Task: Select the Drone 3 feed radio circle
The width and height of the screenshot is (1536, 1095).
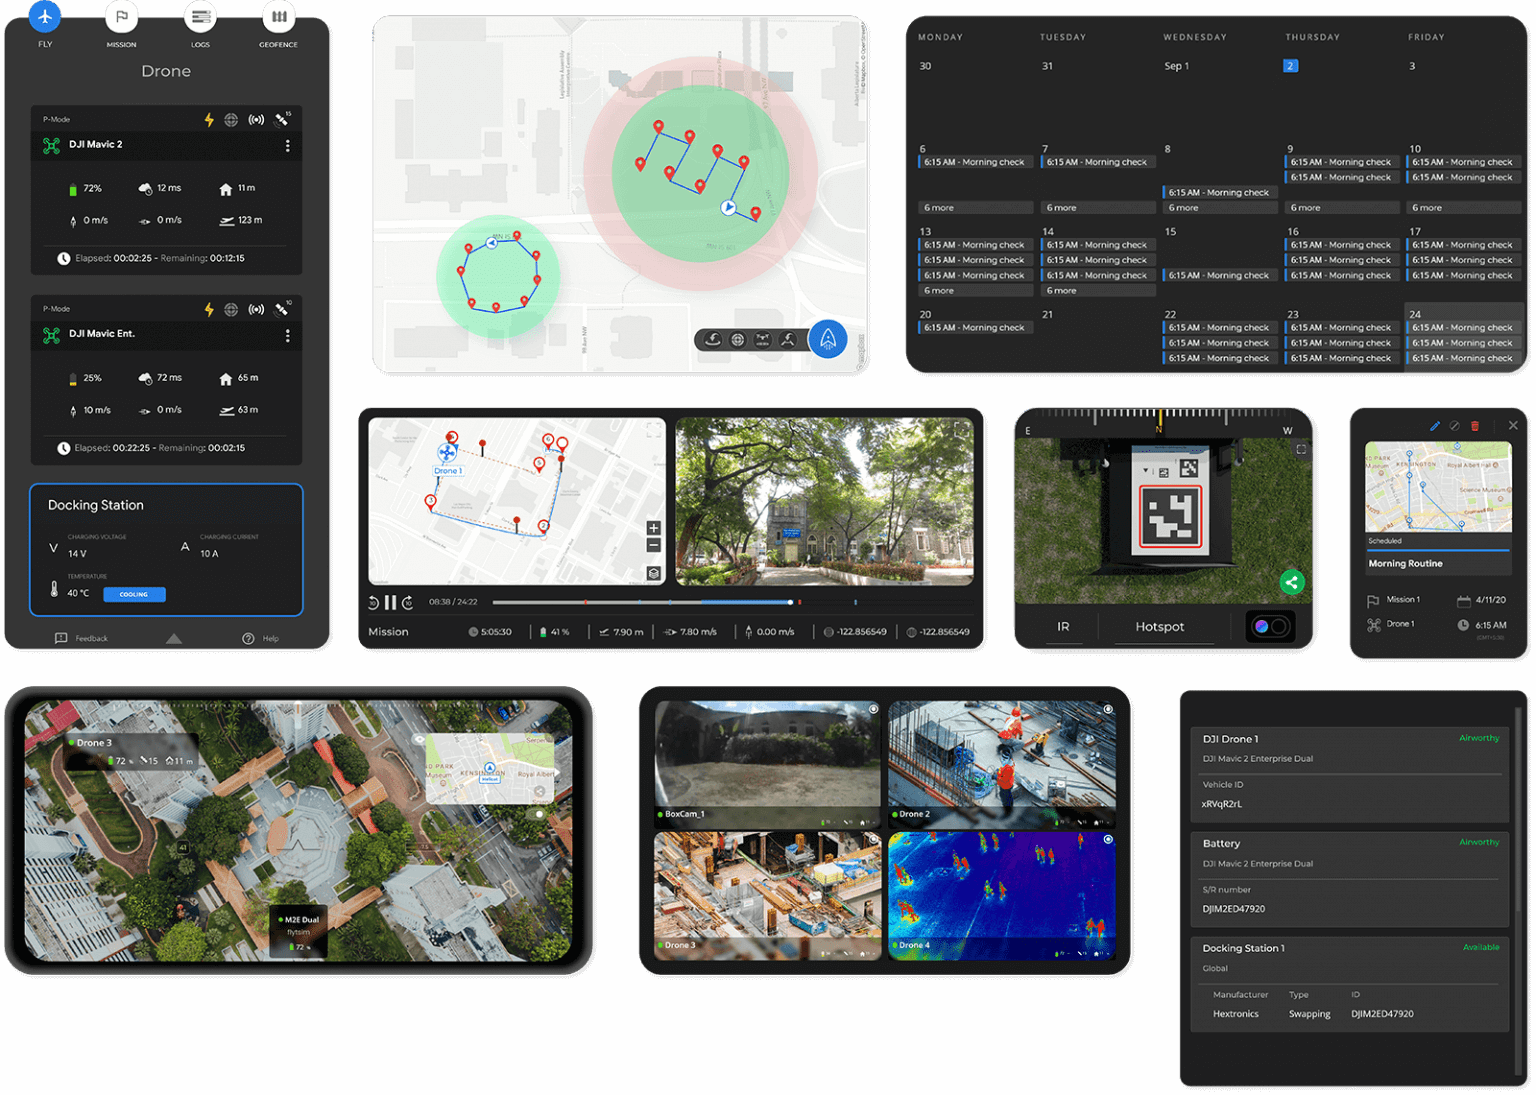Action: [x=873, y=840]
